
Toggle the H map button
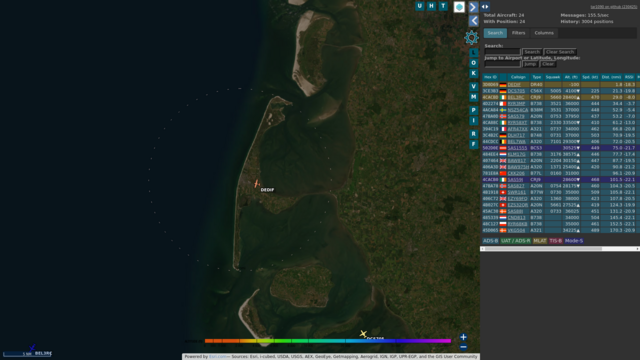coord(431,6)
